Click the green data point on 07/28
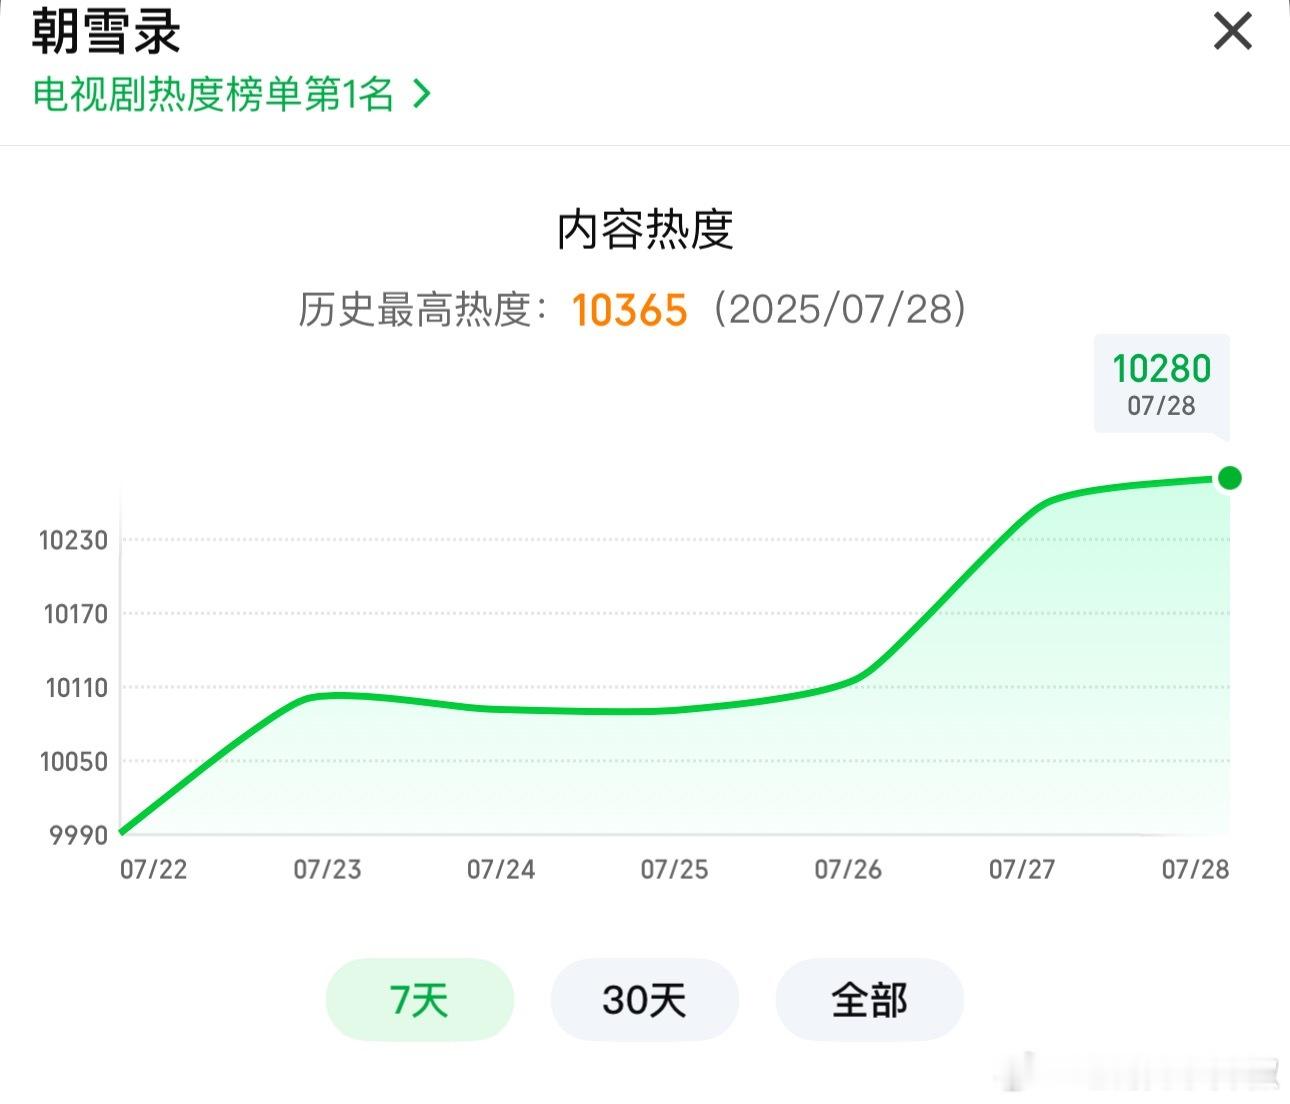Image resolution: width=1290 pixels, height=1104 pixels. point(1230,478)
